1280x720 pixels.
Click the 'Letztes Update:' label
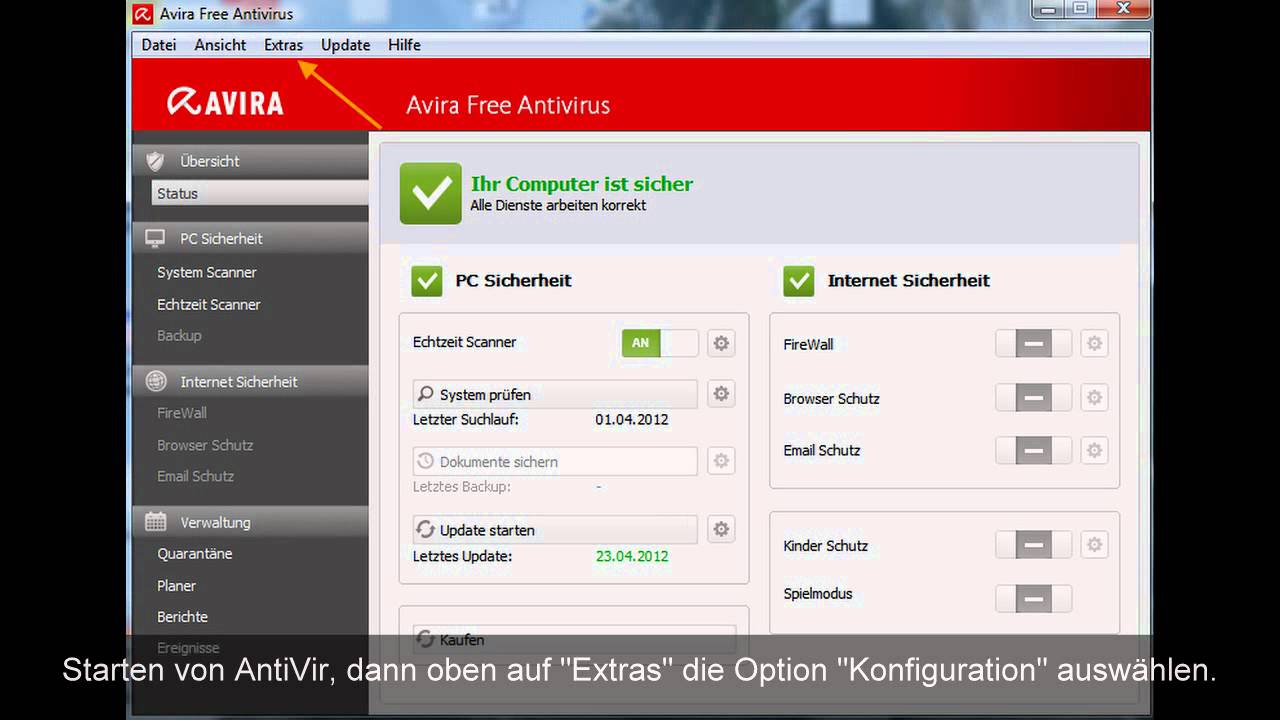click(463, 556)
